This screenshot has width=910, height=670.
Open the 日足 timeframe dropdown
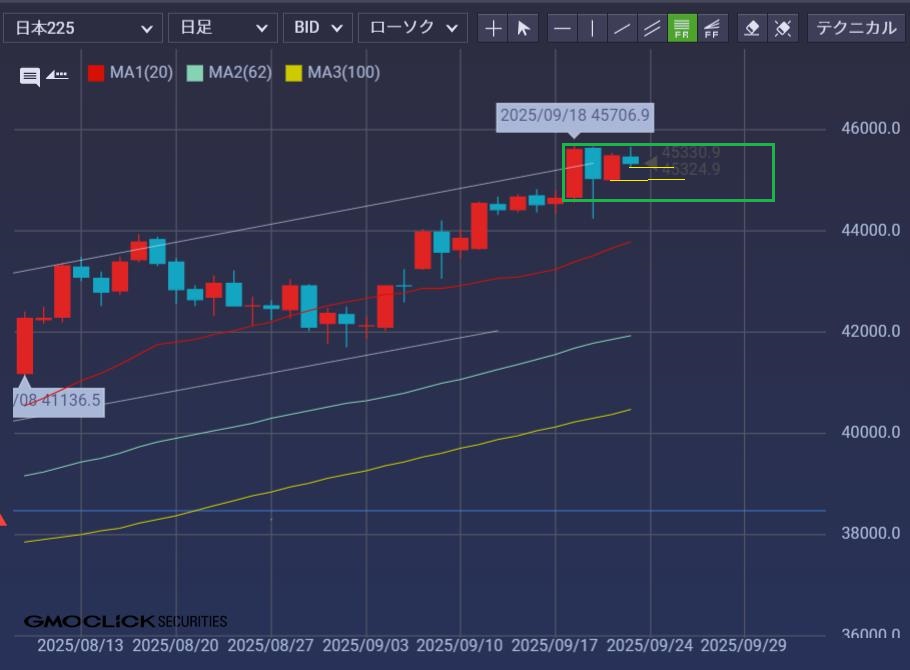pos(222,28)
